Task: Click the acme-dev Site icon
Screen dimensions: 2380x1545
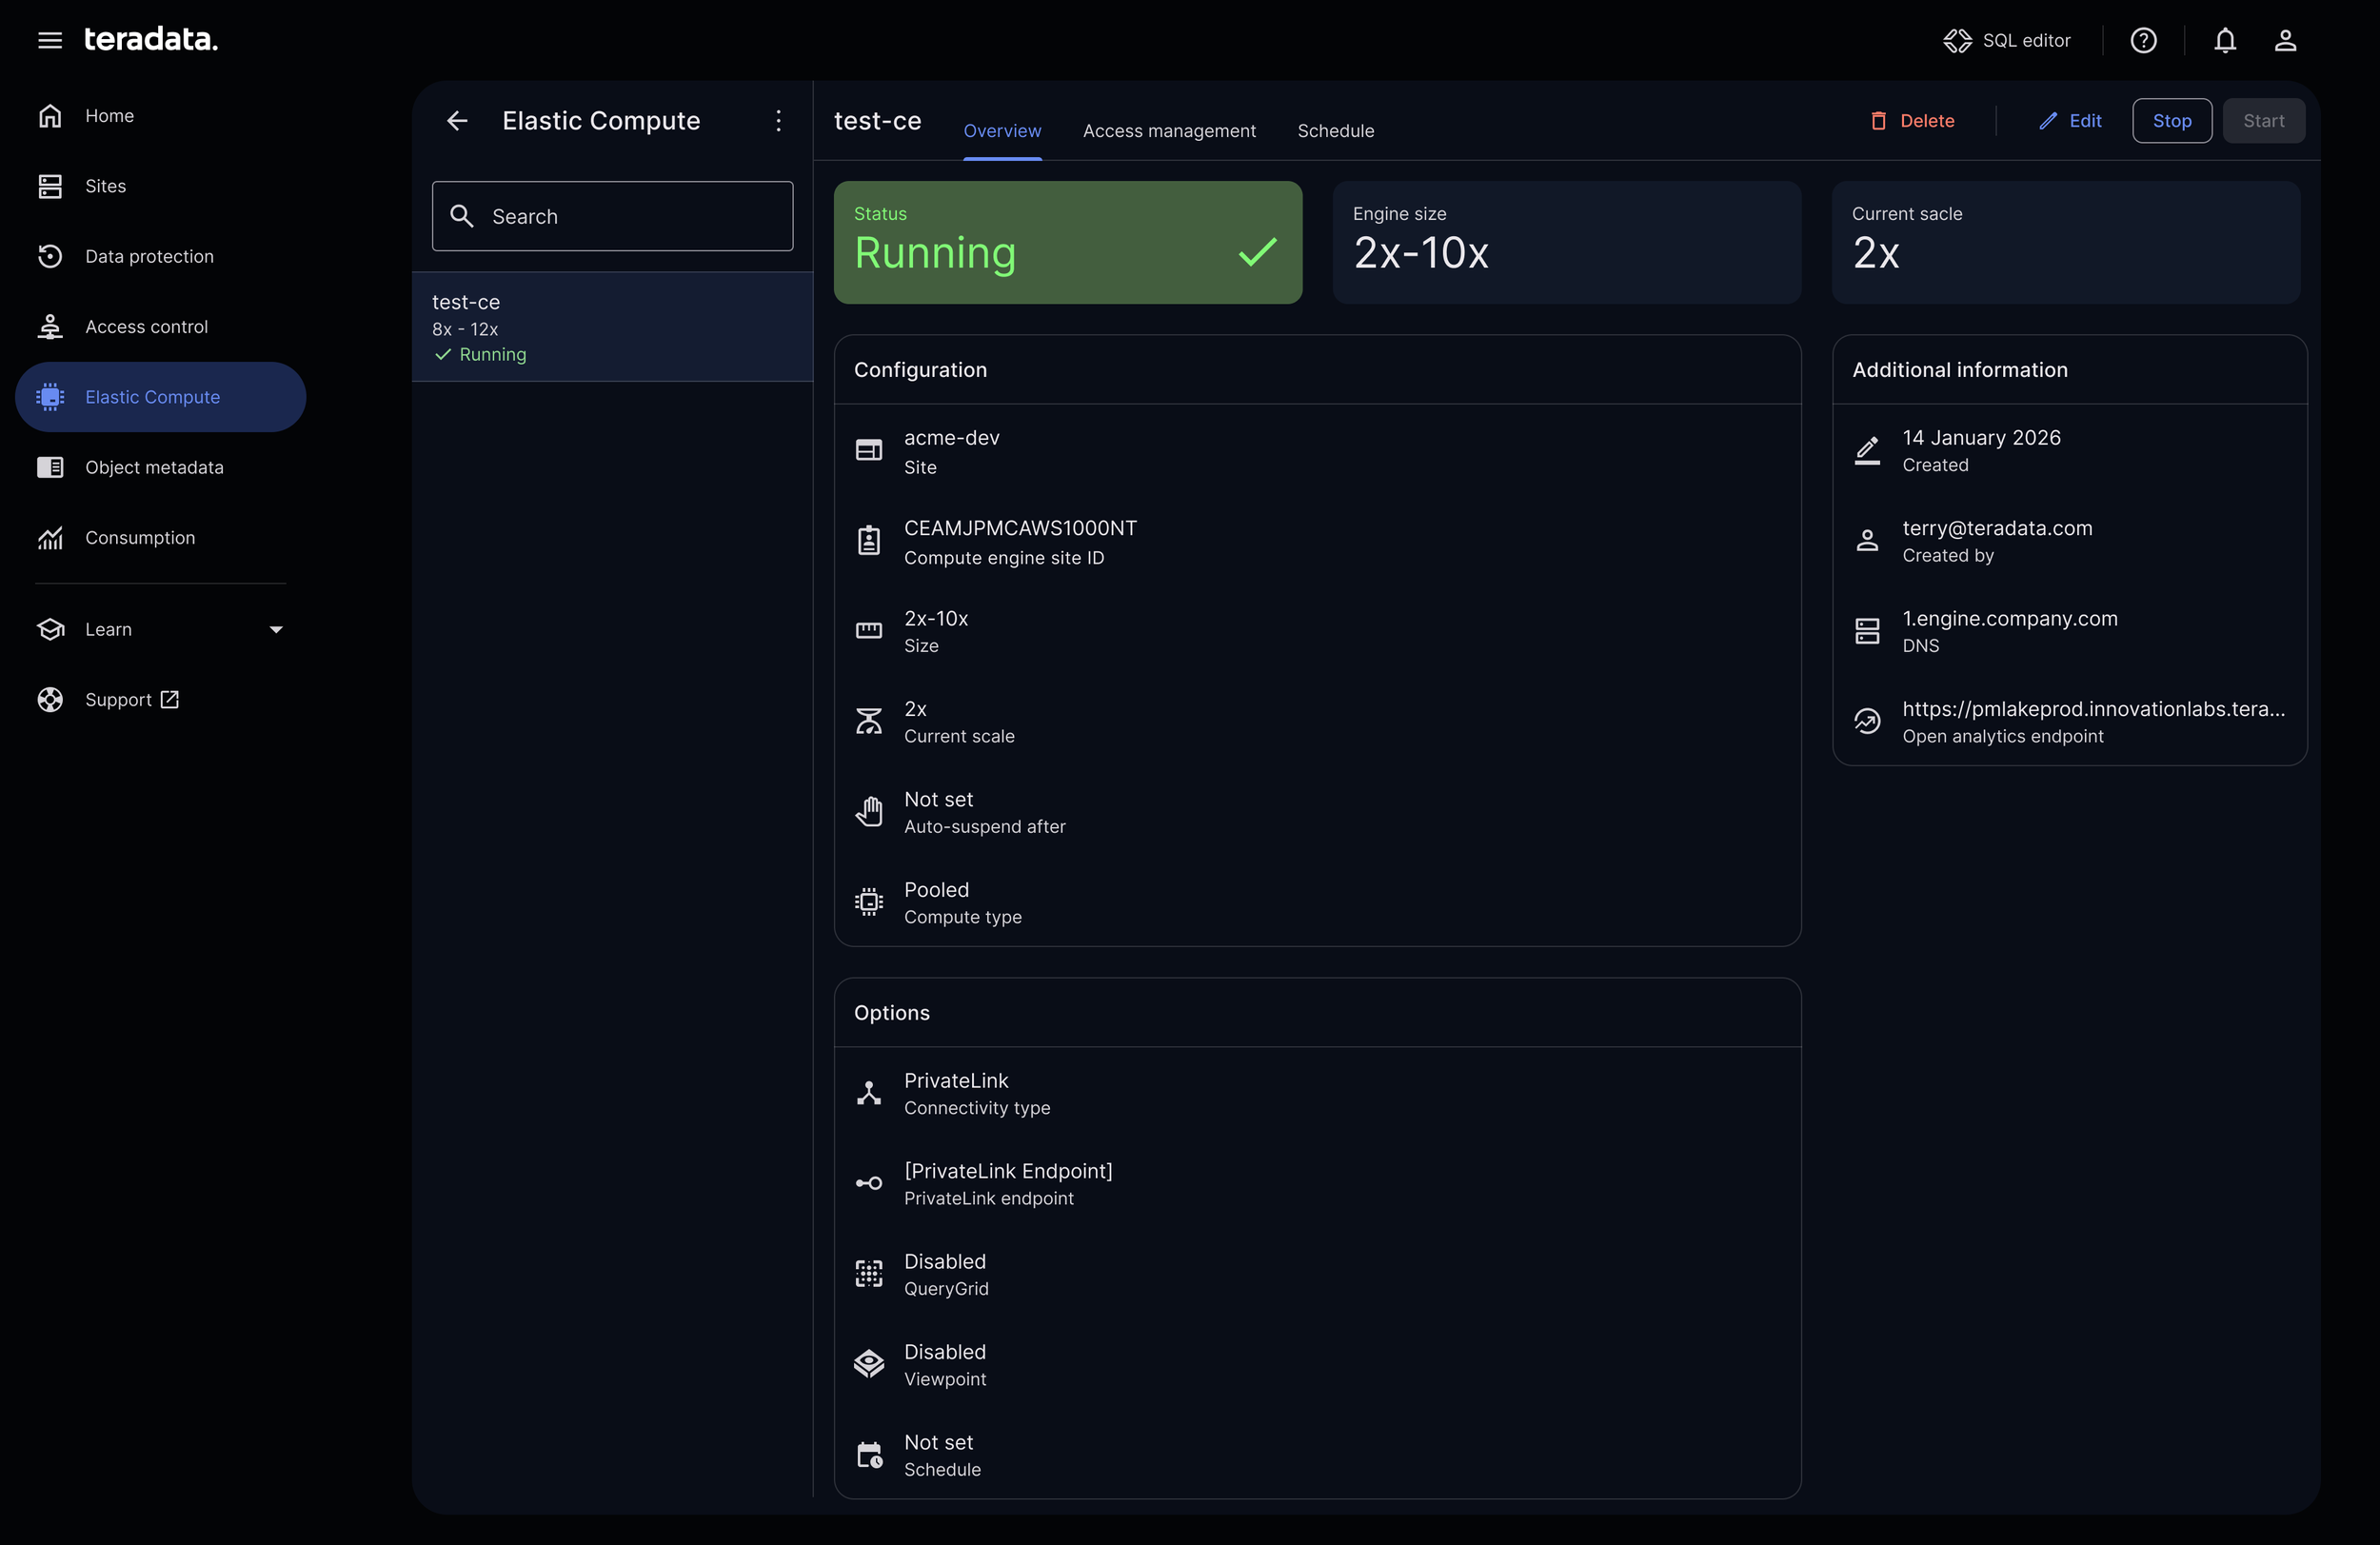Action: coord(869,450)
